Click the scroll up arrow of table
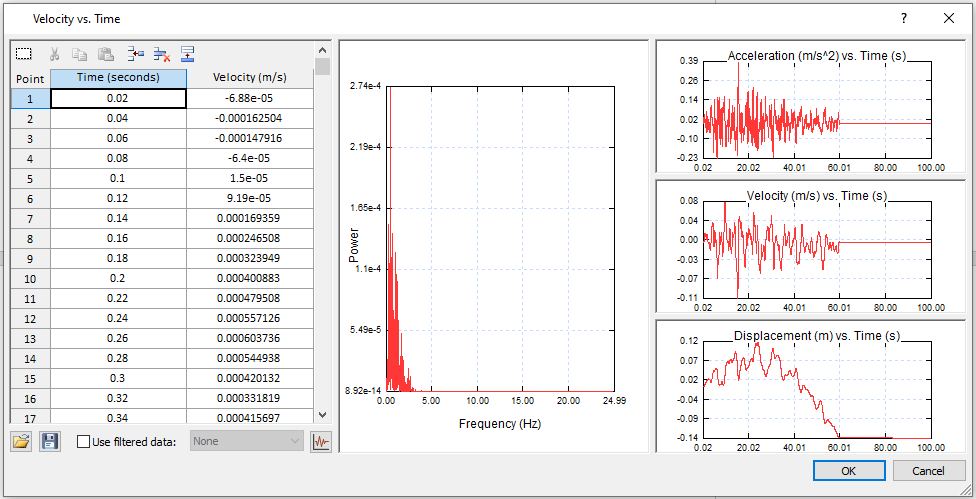 (322, 49)
